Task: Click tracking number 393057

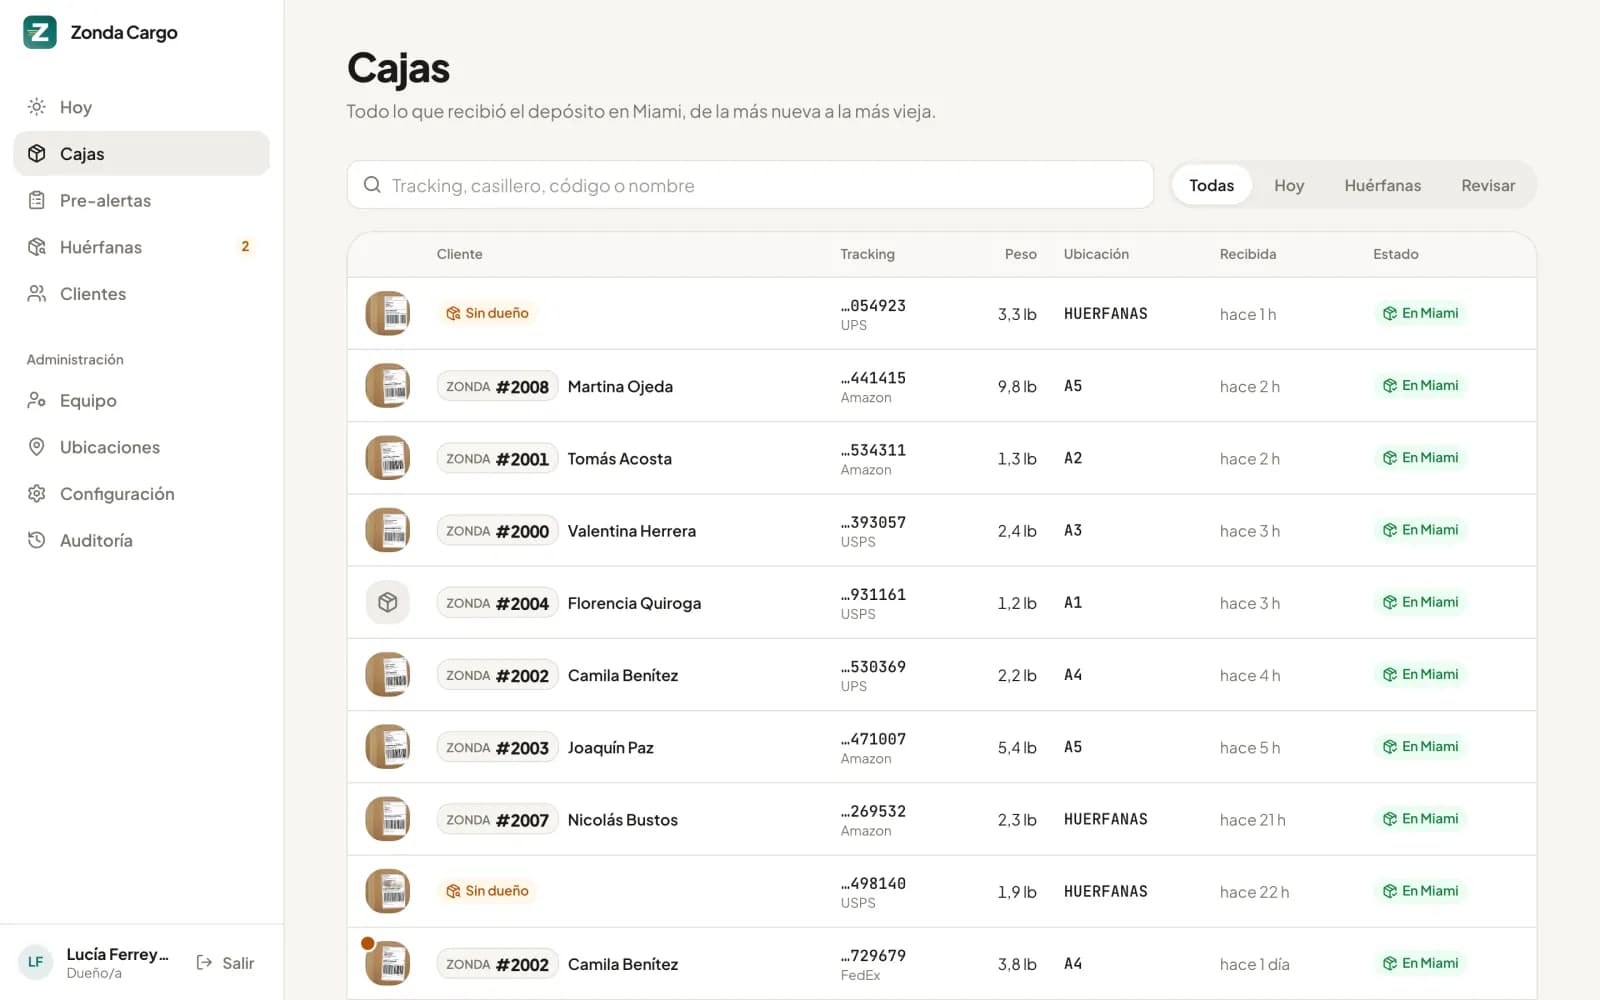Action: coord(873,522)
